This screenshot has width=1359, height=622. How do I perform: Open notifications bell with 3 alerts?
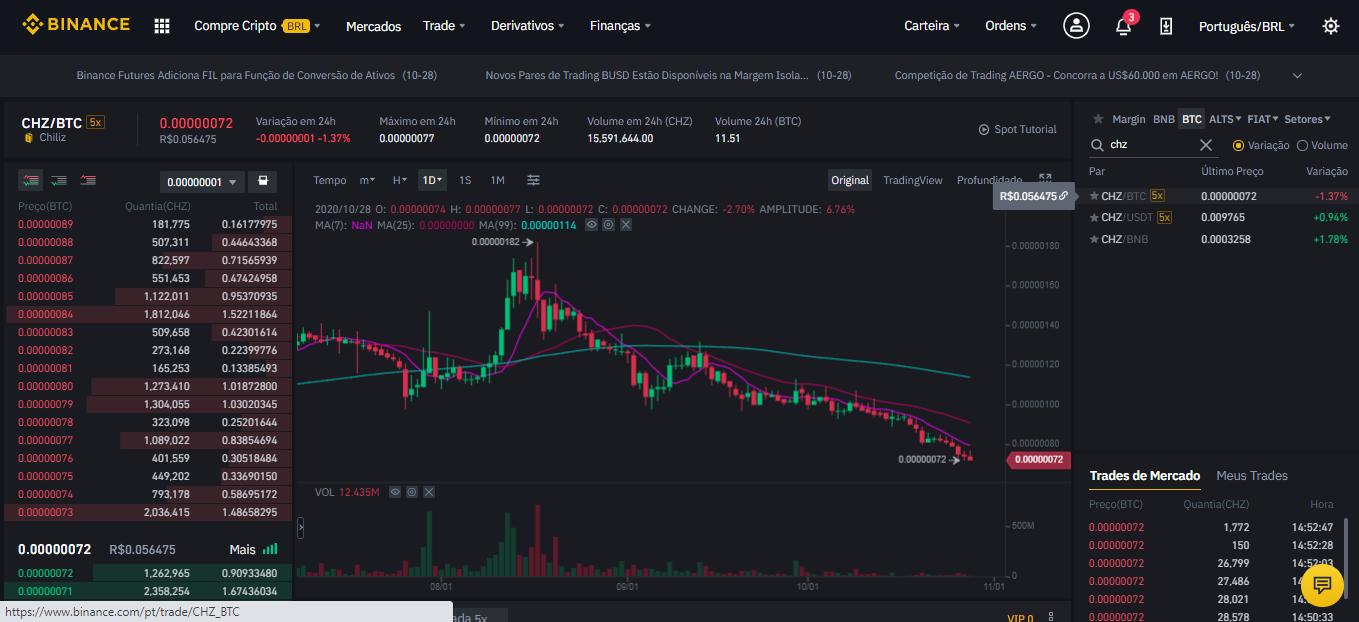(1123, 26)
